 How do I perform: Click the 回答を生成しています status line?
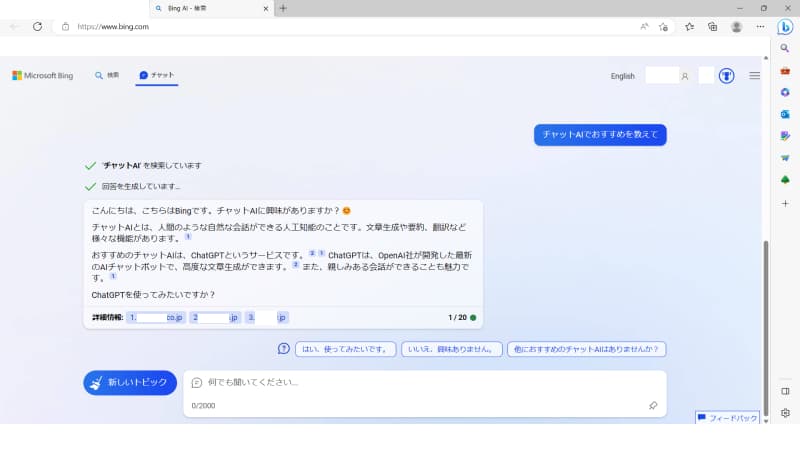[x=141, y=186]
